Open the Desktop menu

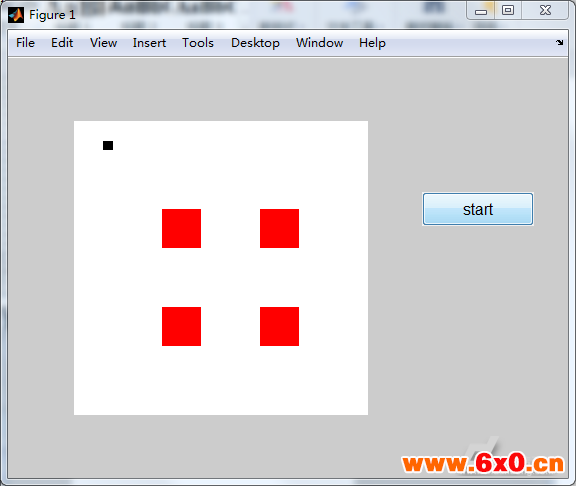(x=255, y=43)
